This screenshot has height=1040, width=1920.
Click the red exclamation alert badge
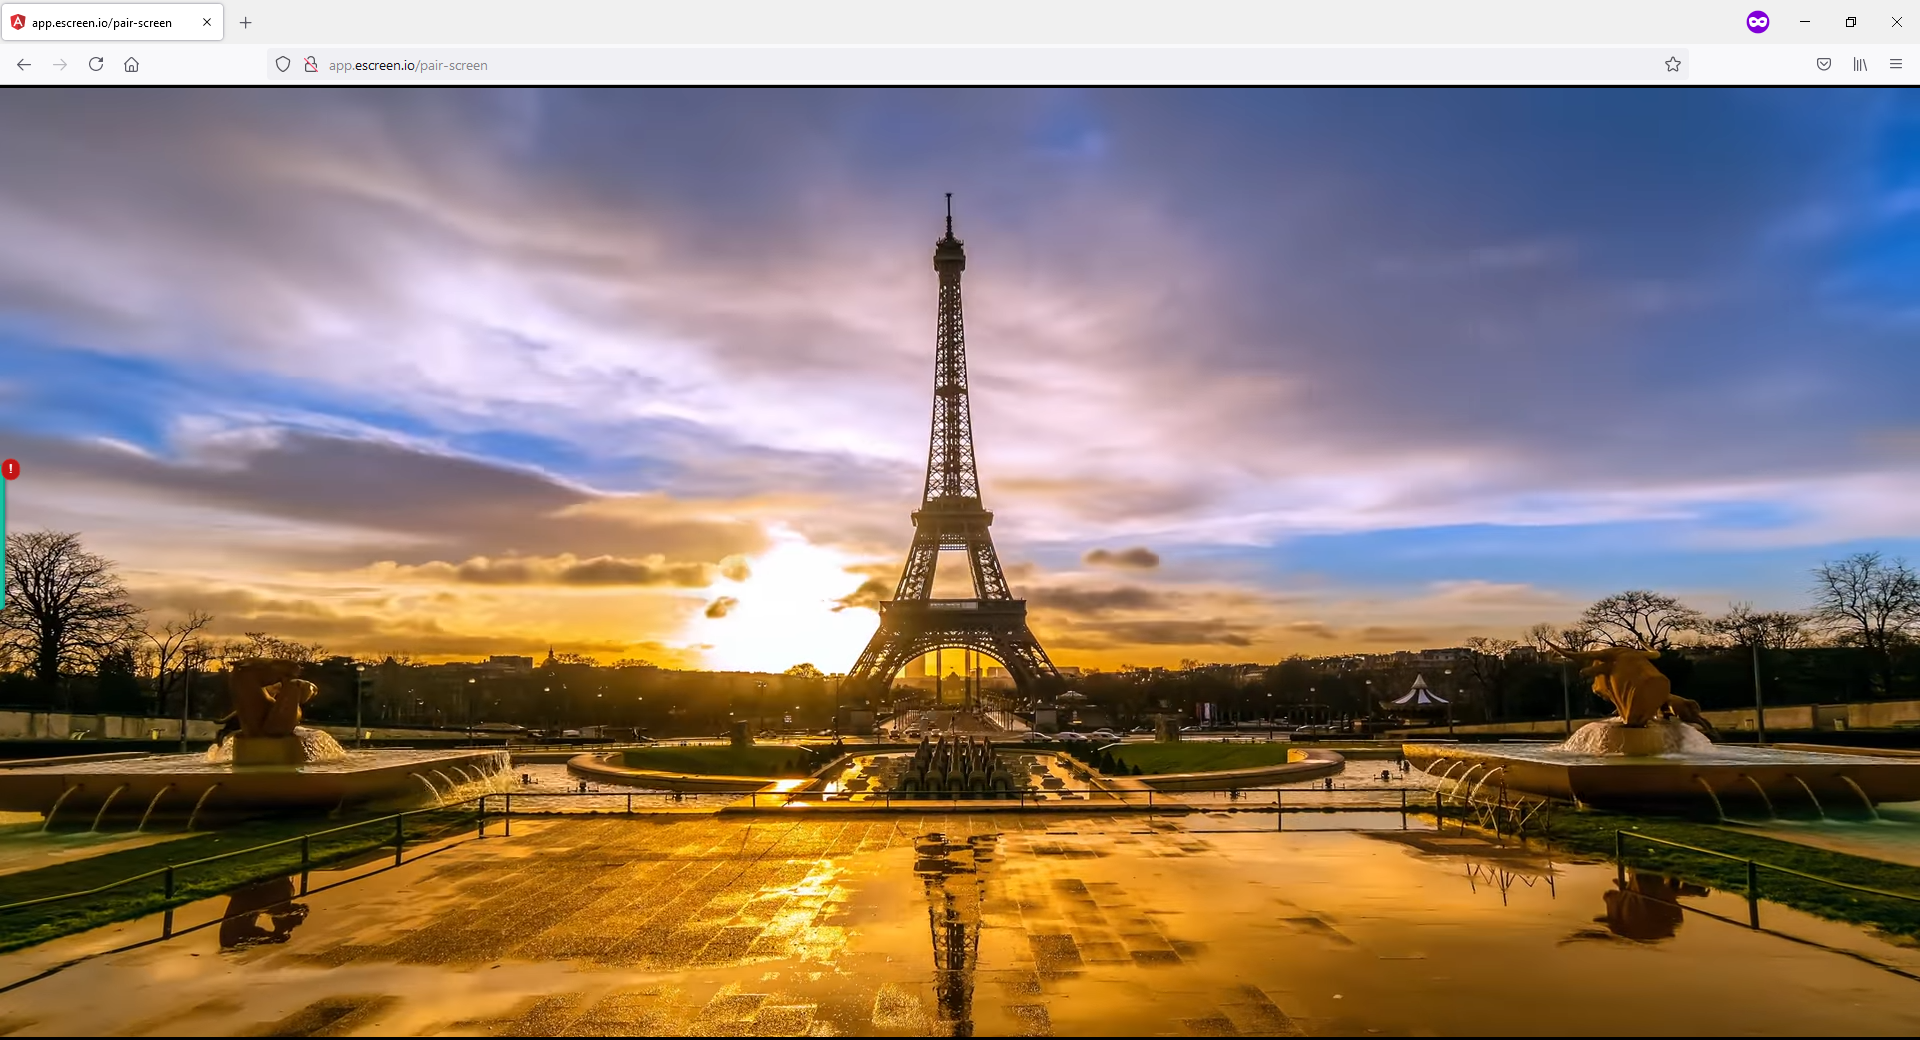coord(11,469)
